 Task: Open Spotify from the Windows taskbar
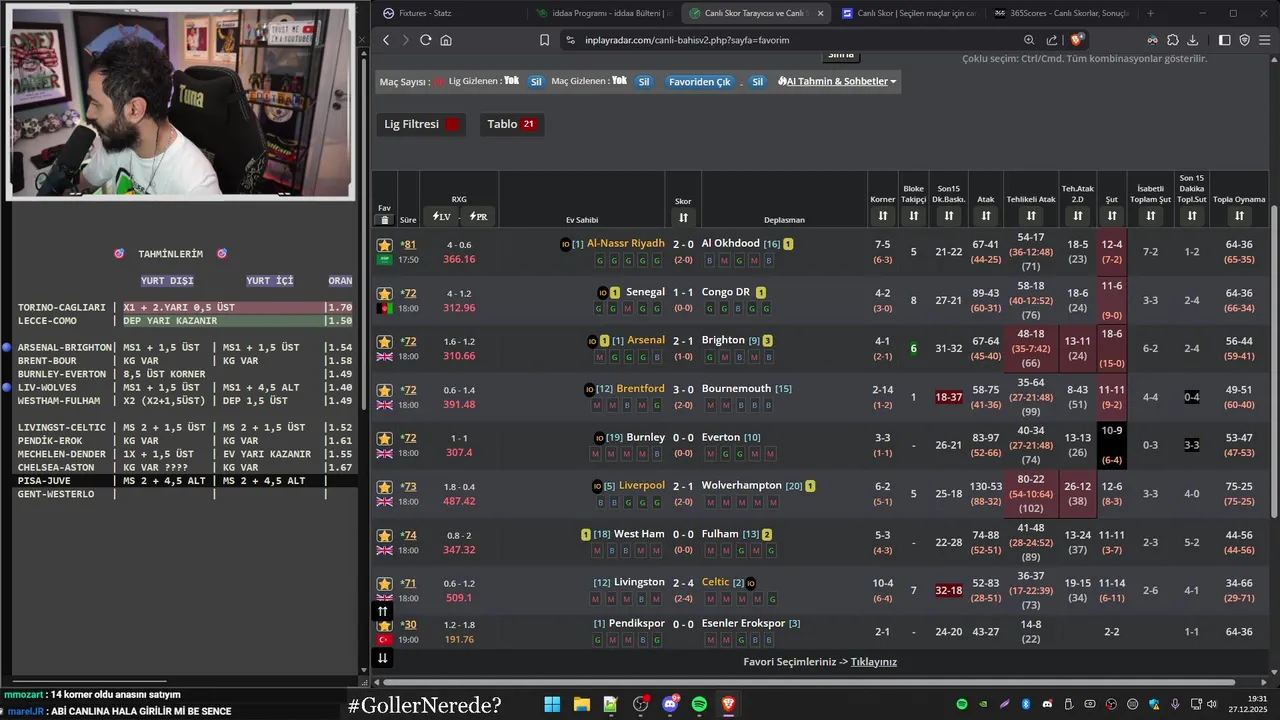(699, 705)
